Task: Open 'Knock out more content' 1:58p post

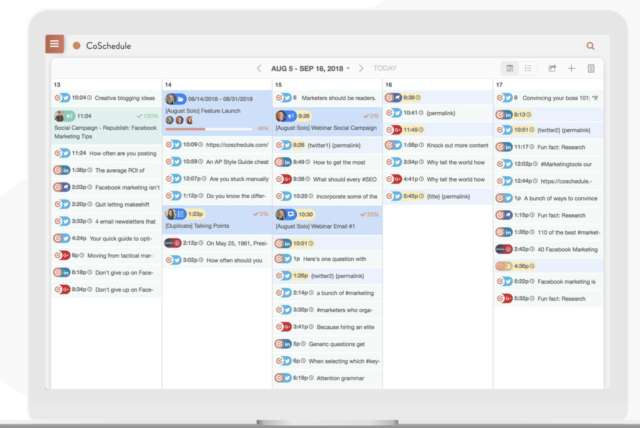Action: [x=438, y=145]
